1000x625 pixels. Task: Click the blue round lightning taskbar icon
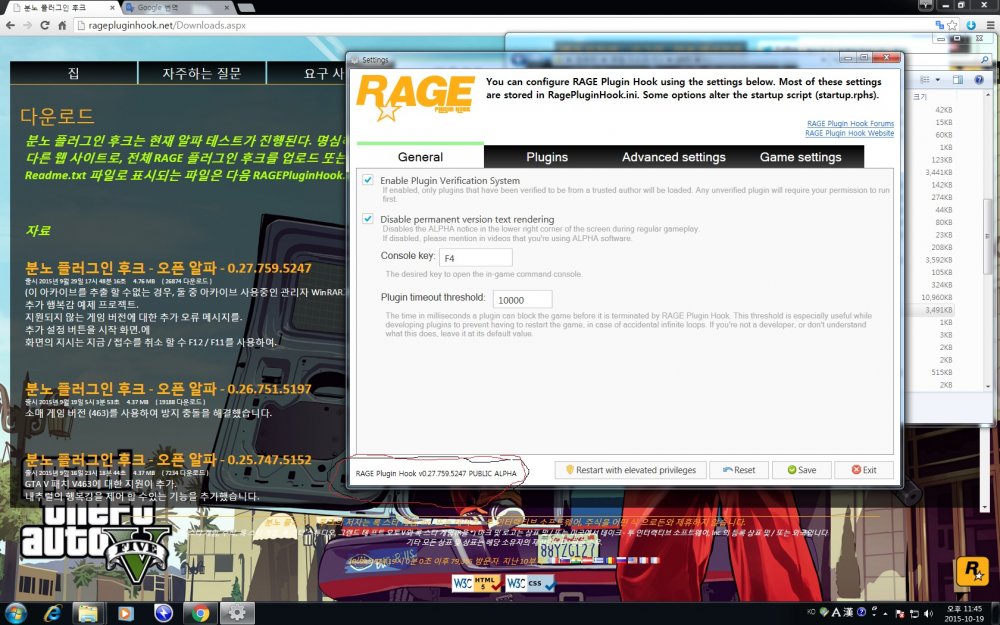[x=163, y=613]
